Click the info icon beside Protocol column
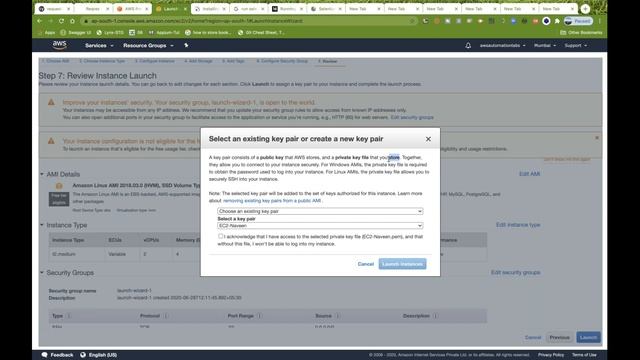Screen dimensions: 640x360 point(166,316)
